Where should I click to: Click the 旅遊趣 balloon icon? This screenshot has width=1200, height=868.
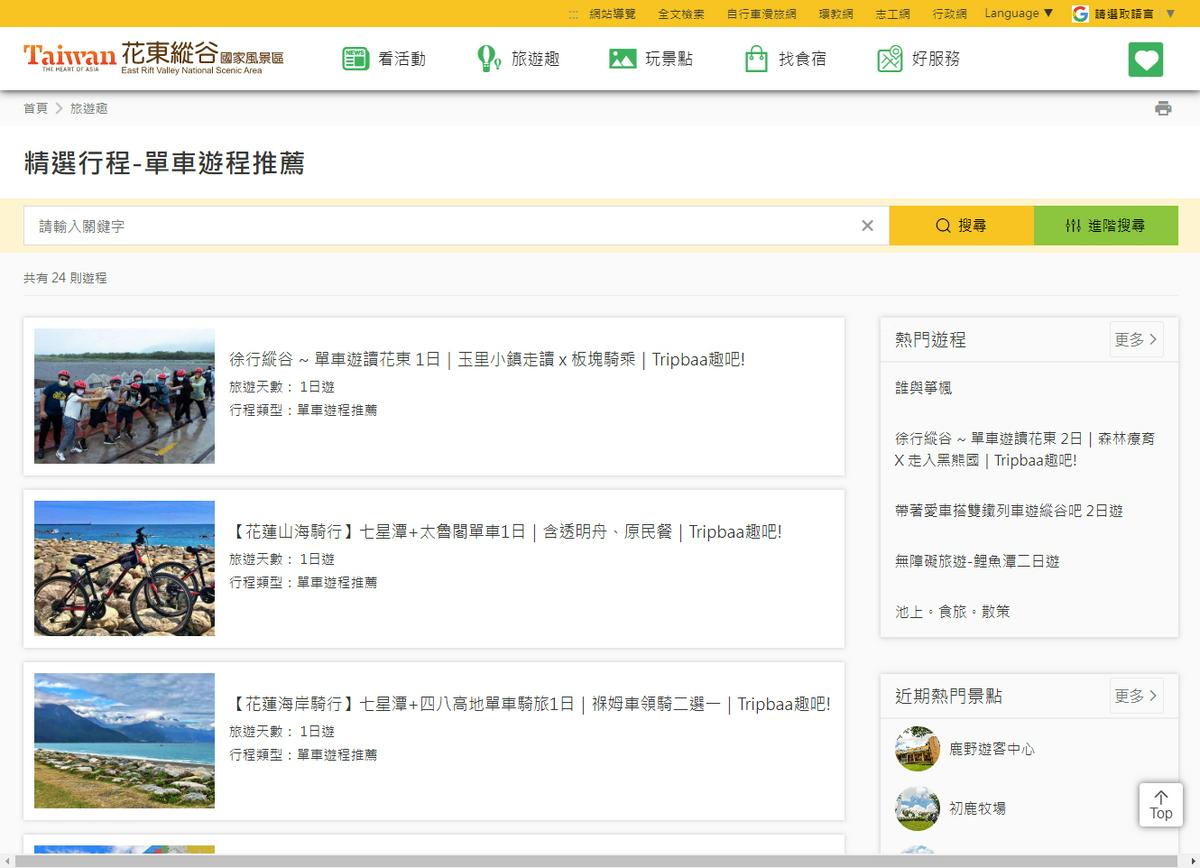(x=488, y=58)
